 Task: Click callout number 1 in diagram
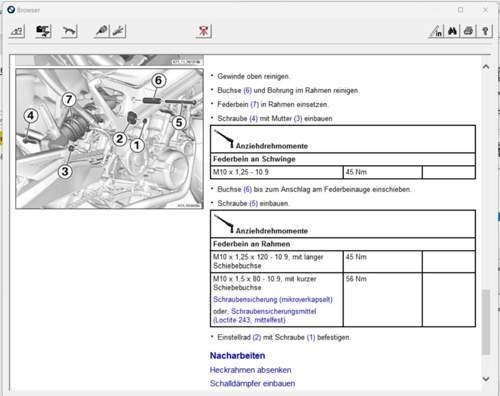[137, 145]
